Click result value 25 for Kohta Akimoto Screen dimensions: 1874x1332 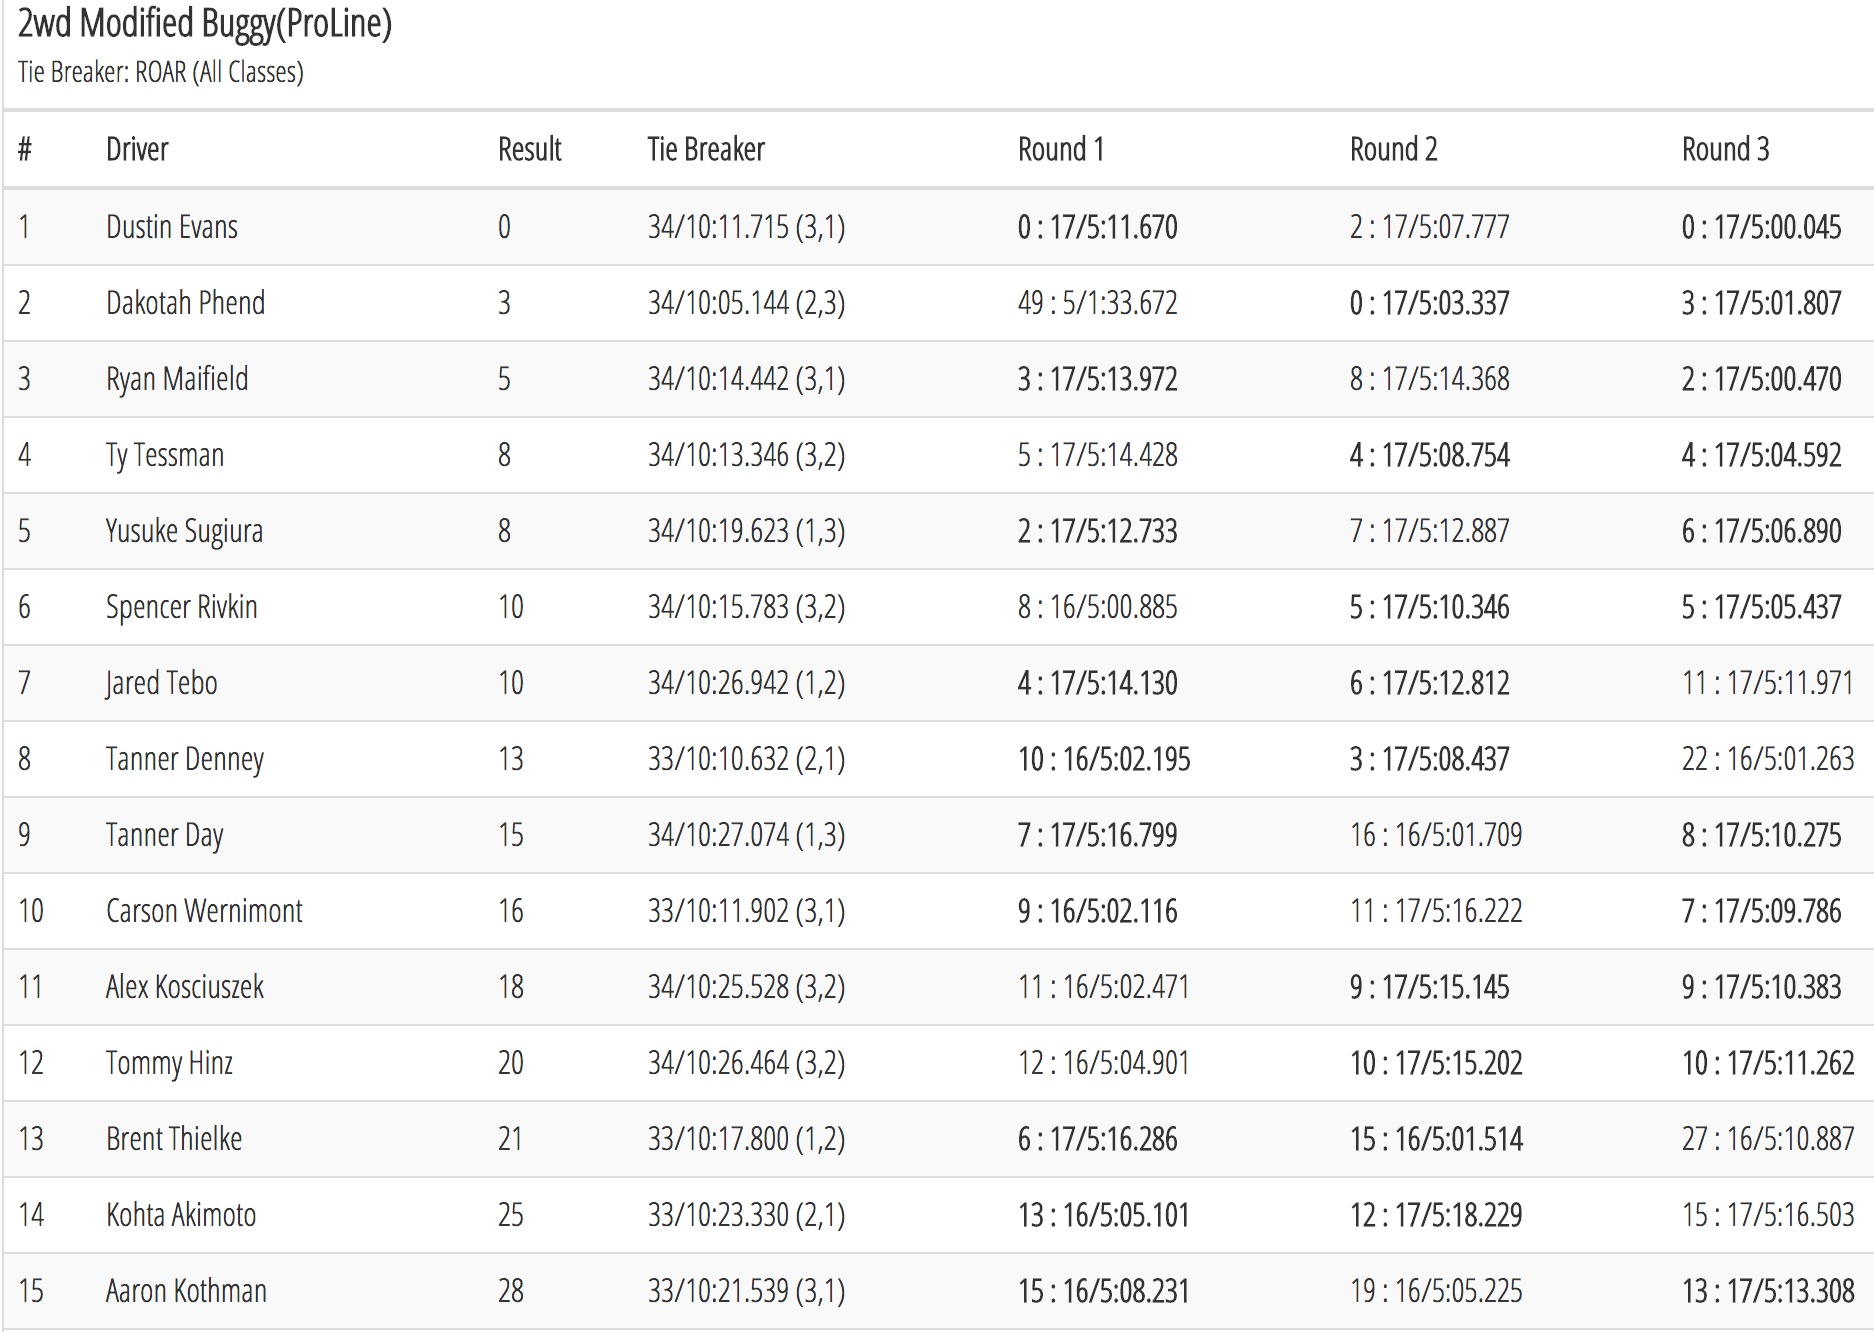(x=511, y=1215)
